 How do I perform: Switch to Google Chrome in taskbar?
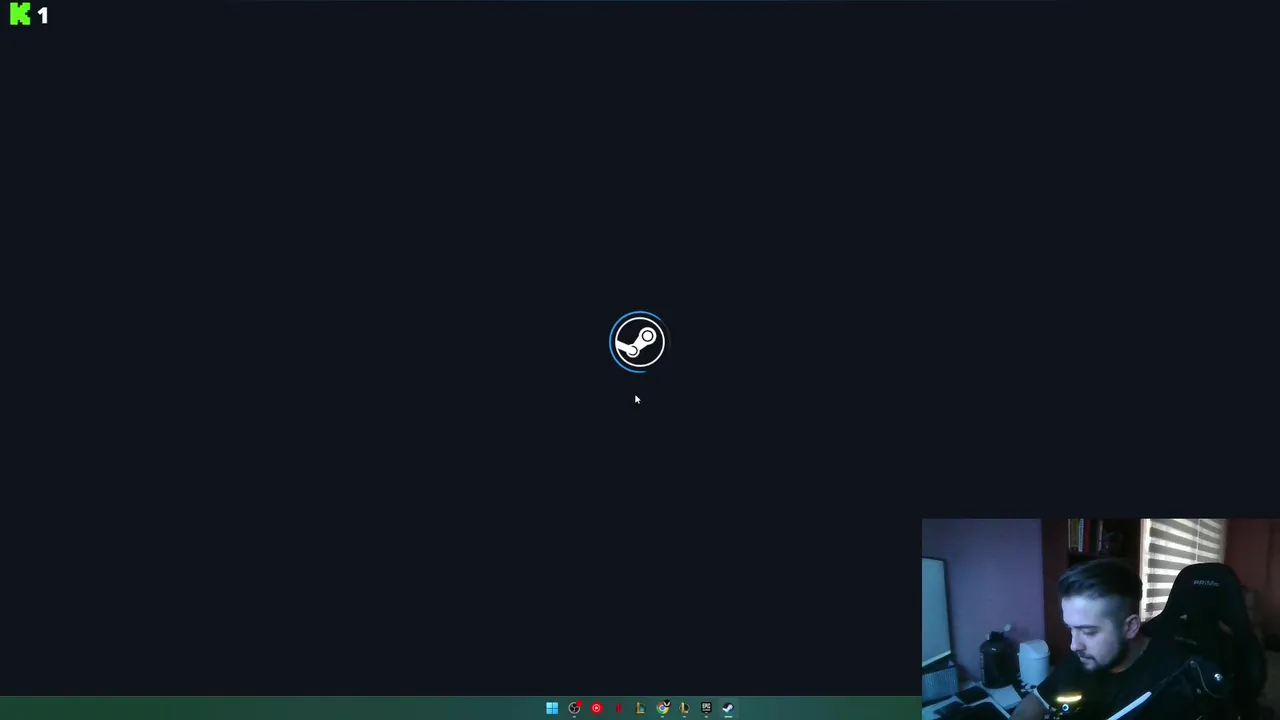(663, 708)
